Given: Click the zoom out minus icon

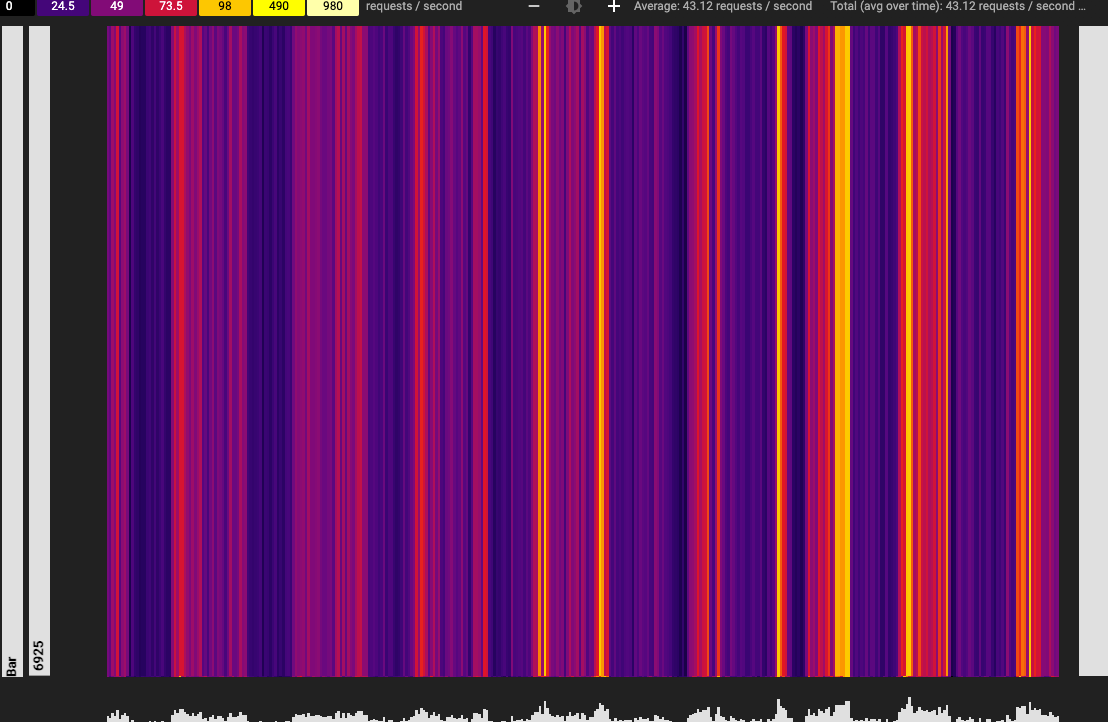Looking at the screenshot, I should (533, 6).
